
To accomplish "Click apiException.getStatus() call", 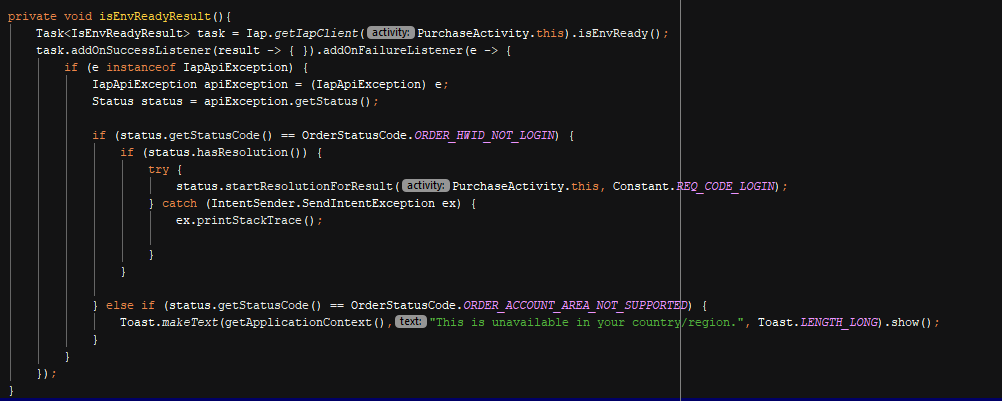I will pyautogui.click(x=287, y=102).
